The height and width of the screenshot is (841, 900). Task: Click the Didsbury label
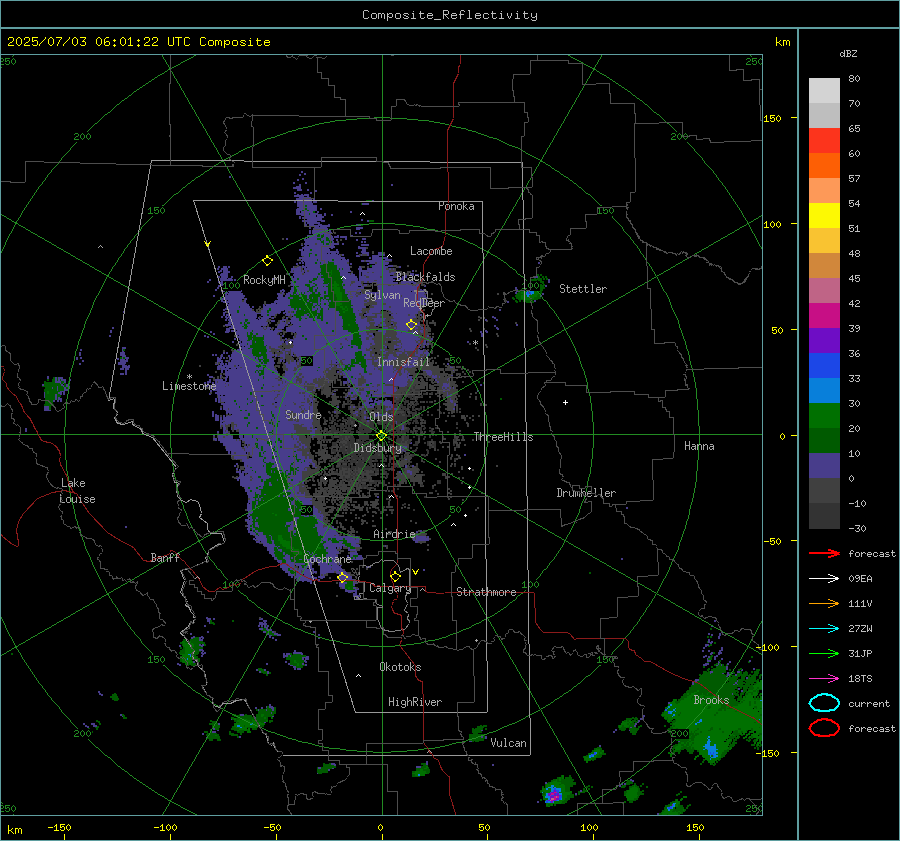[377, 448]
